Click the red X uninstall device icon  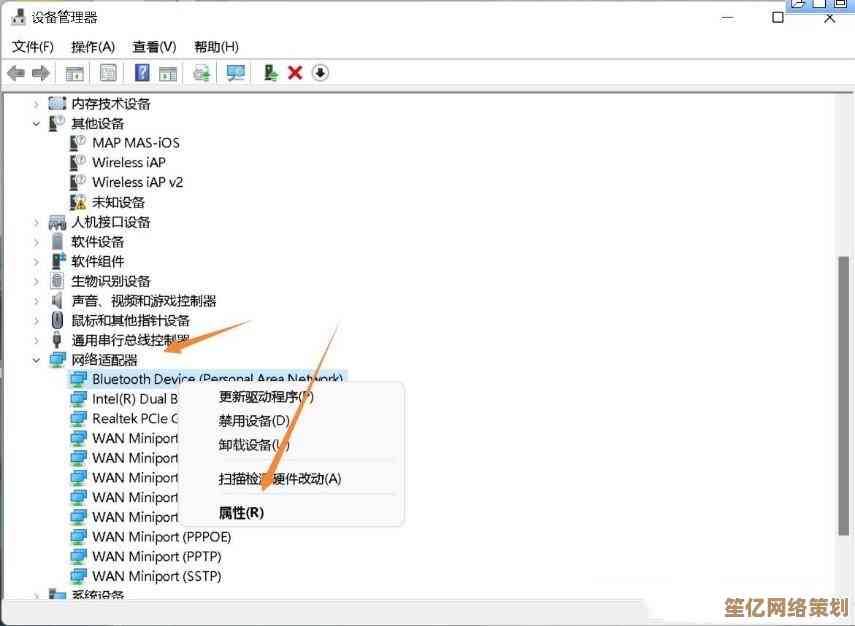(x=295, y=73)
